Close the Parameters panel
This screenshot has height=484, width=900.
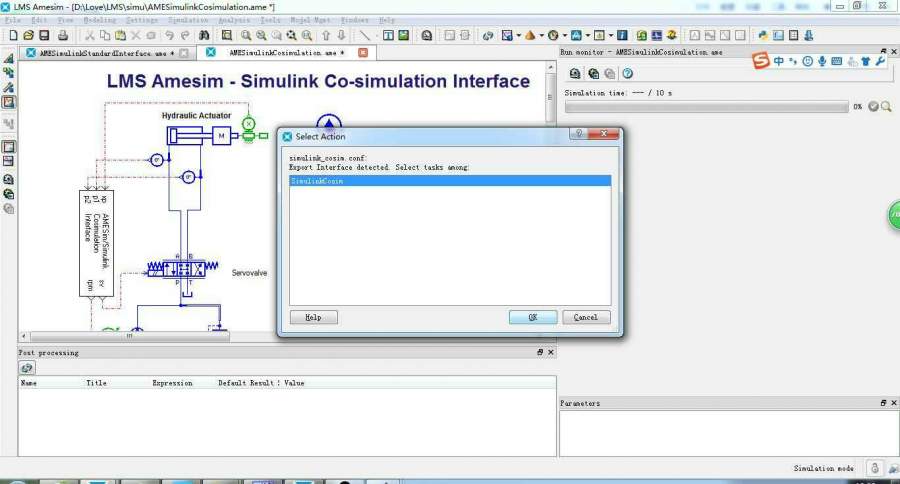coord(894,403)
